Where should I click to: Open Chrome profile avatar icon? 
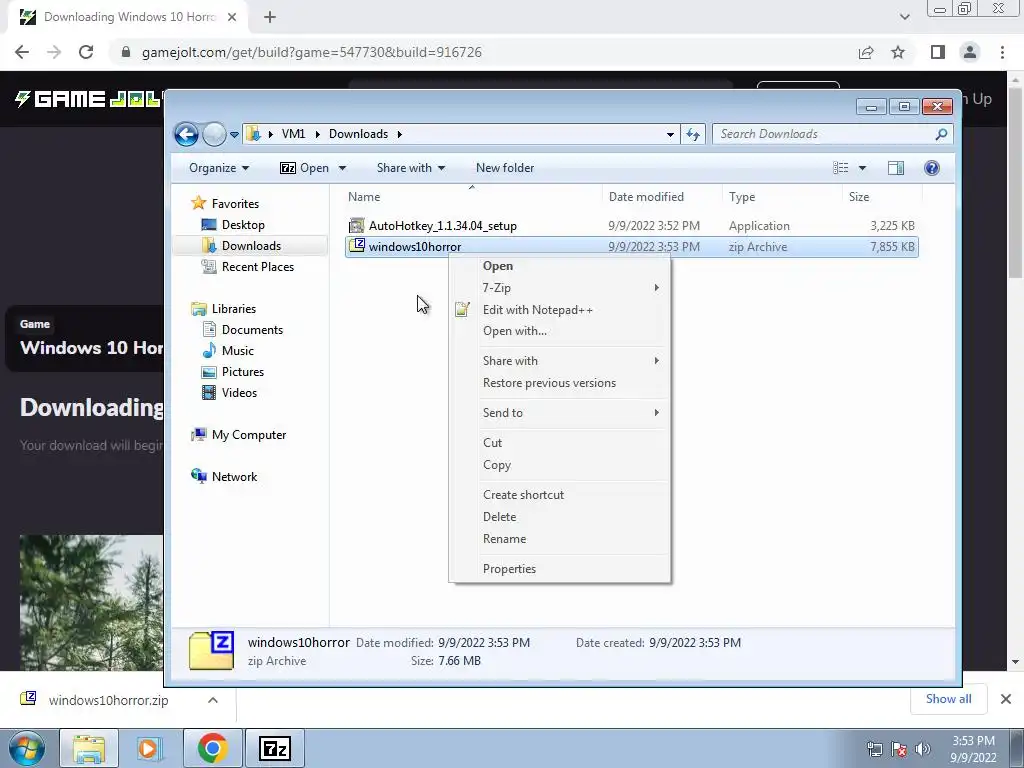[970, 52]
